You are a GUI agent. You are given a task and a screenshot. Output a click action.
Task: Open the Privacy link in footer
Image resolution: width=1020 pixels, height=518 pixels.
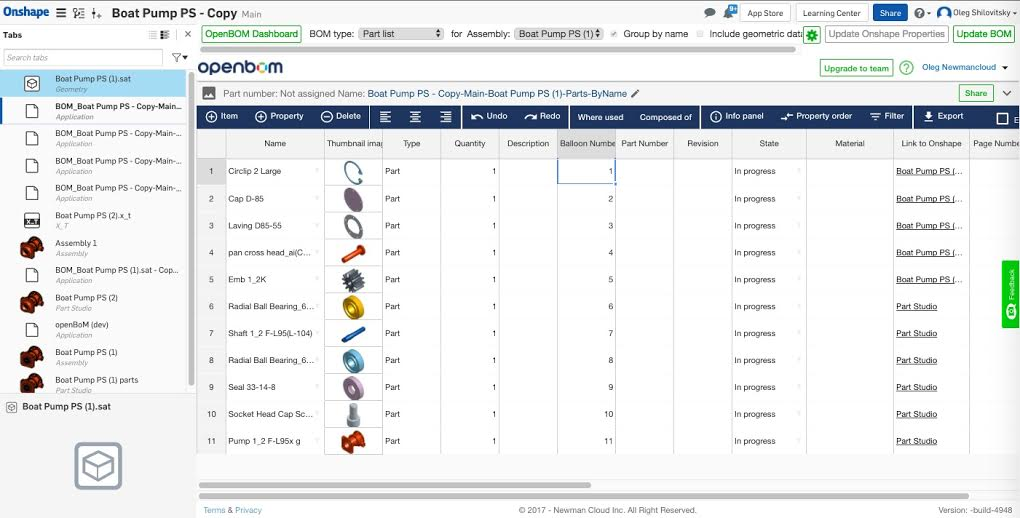pyautogui.click(x=248, y=510)
